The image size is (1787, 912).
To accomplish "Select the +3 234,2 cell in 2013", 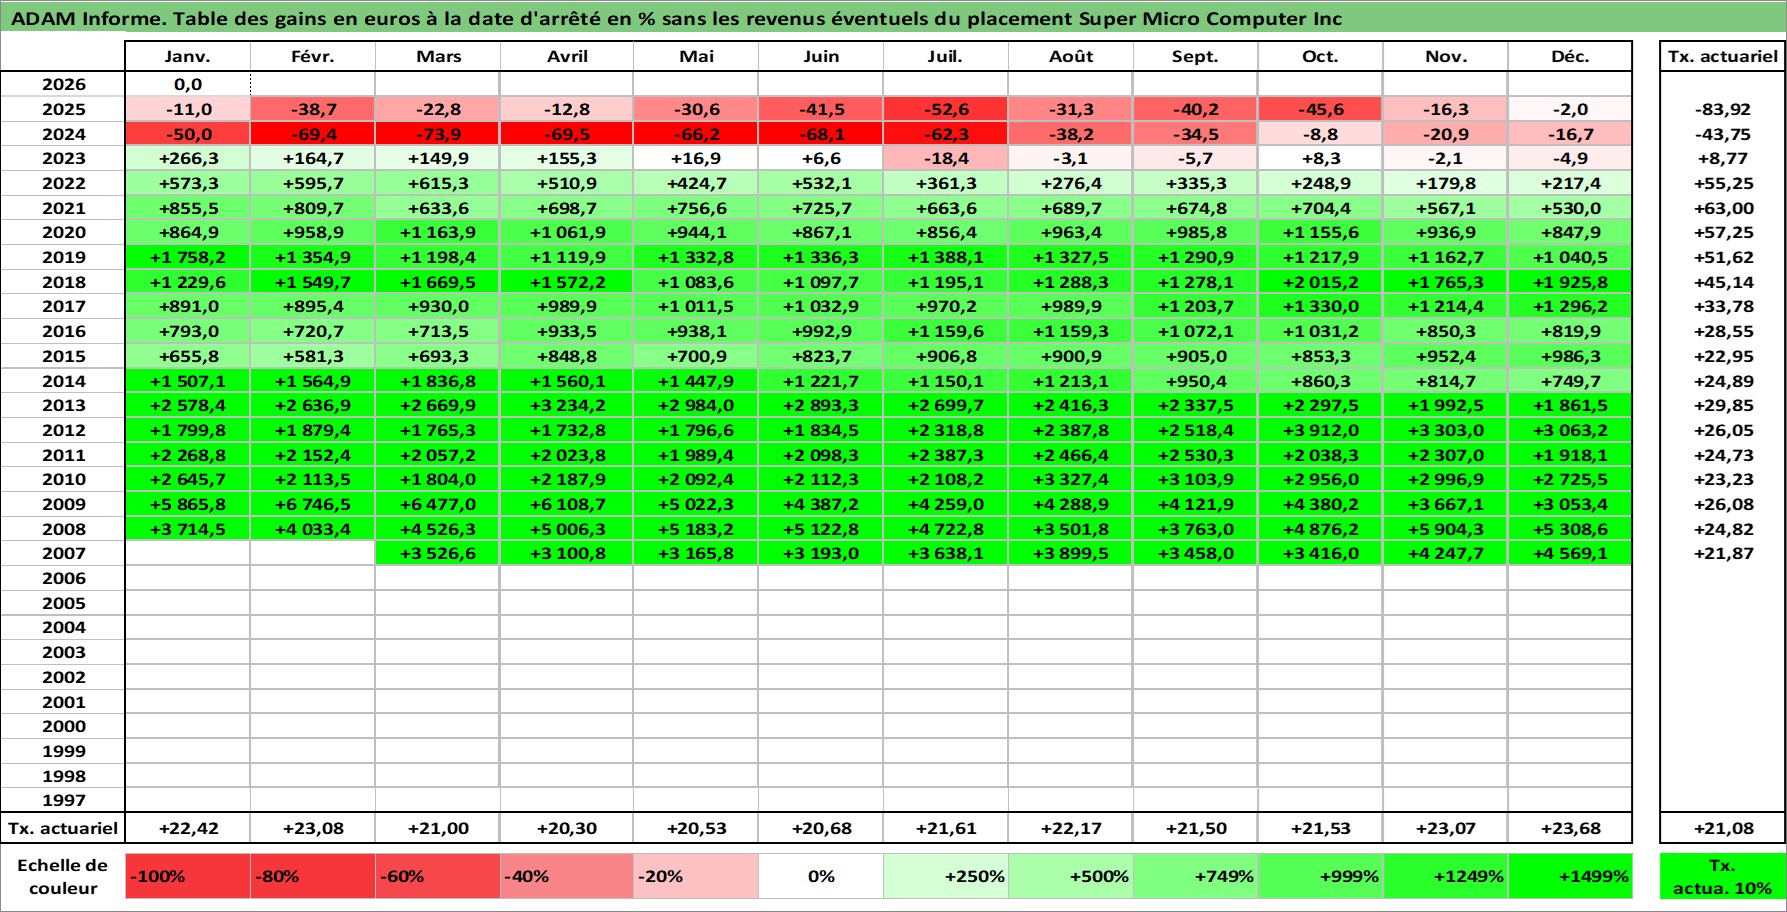I will pos(567,405).
